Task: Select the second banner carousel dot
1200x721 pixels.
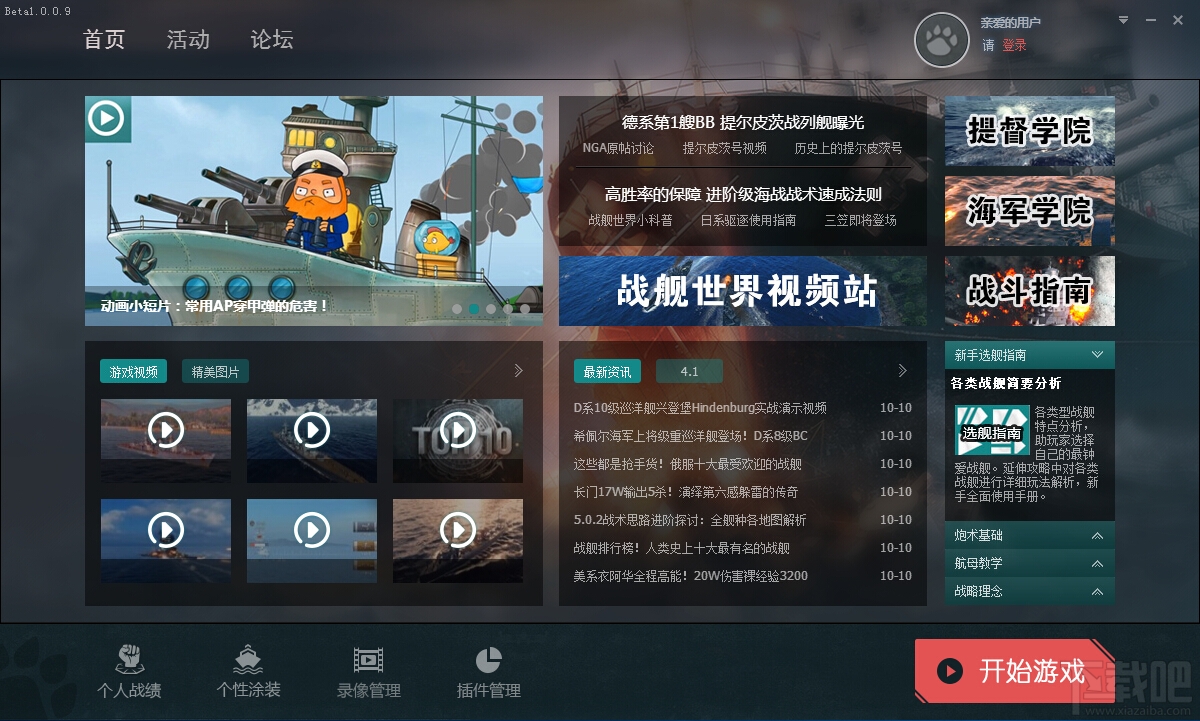Action: (x=474, y=309)
